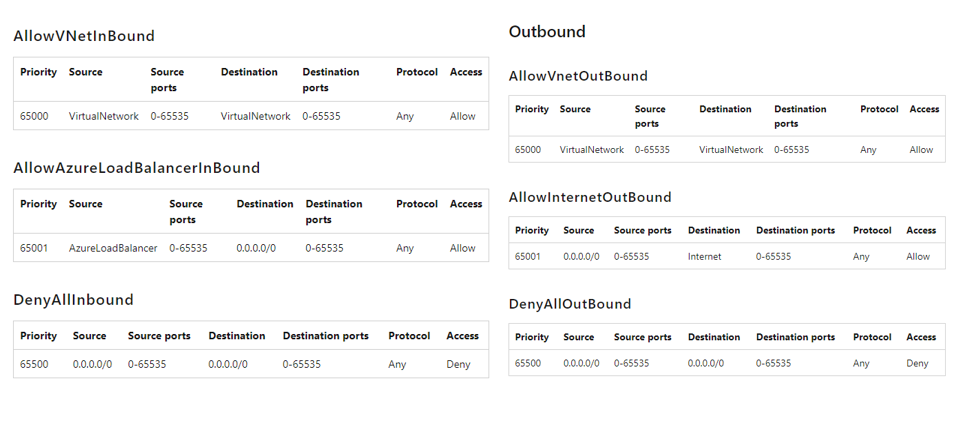Click the AllowVNetInBound heading
This screenshot has width=967, height=422.
click(x=84, y=36)
